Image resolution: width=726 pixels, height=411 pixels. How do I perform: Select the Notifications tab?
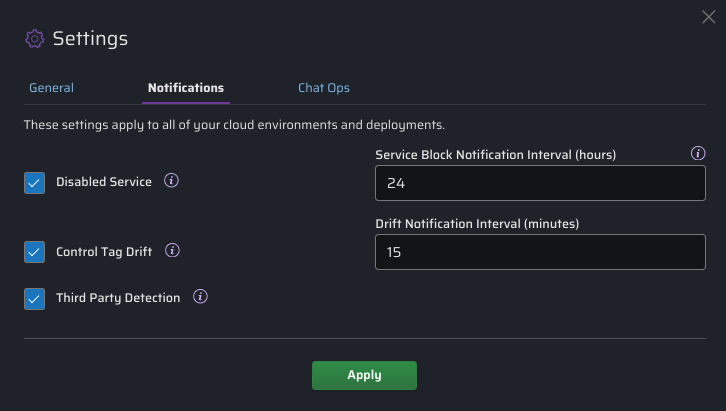tap(185, 88)
